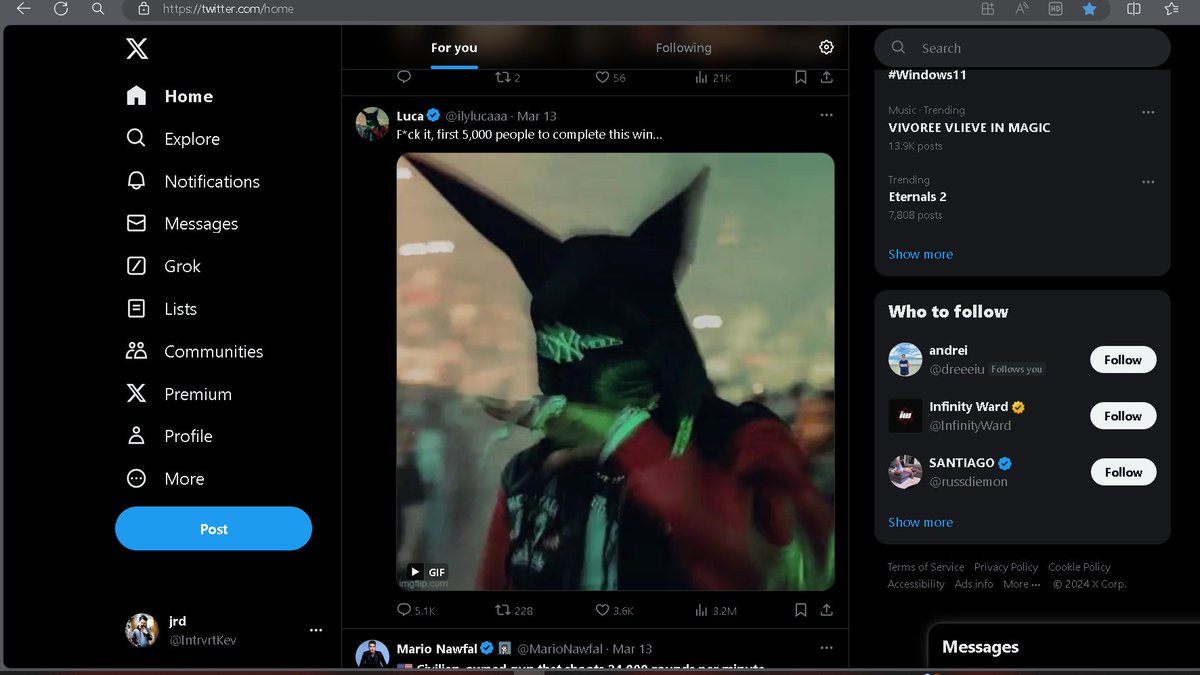This screenshot has height=675, width=1200.
Task: Click browser favorites star icon
Action: 1090,9
